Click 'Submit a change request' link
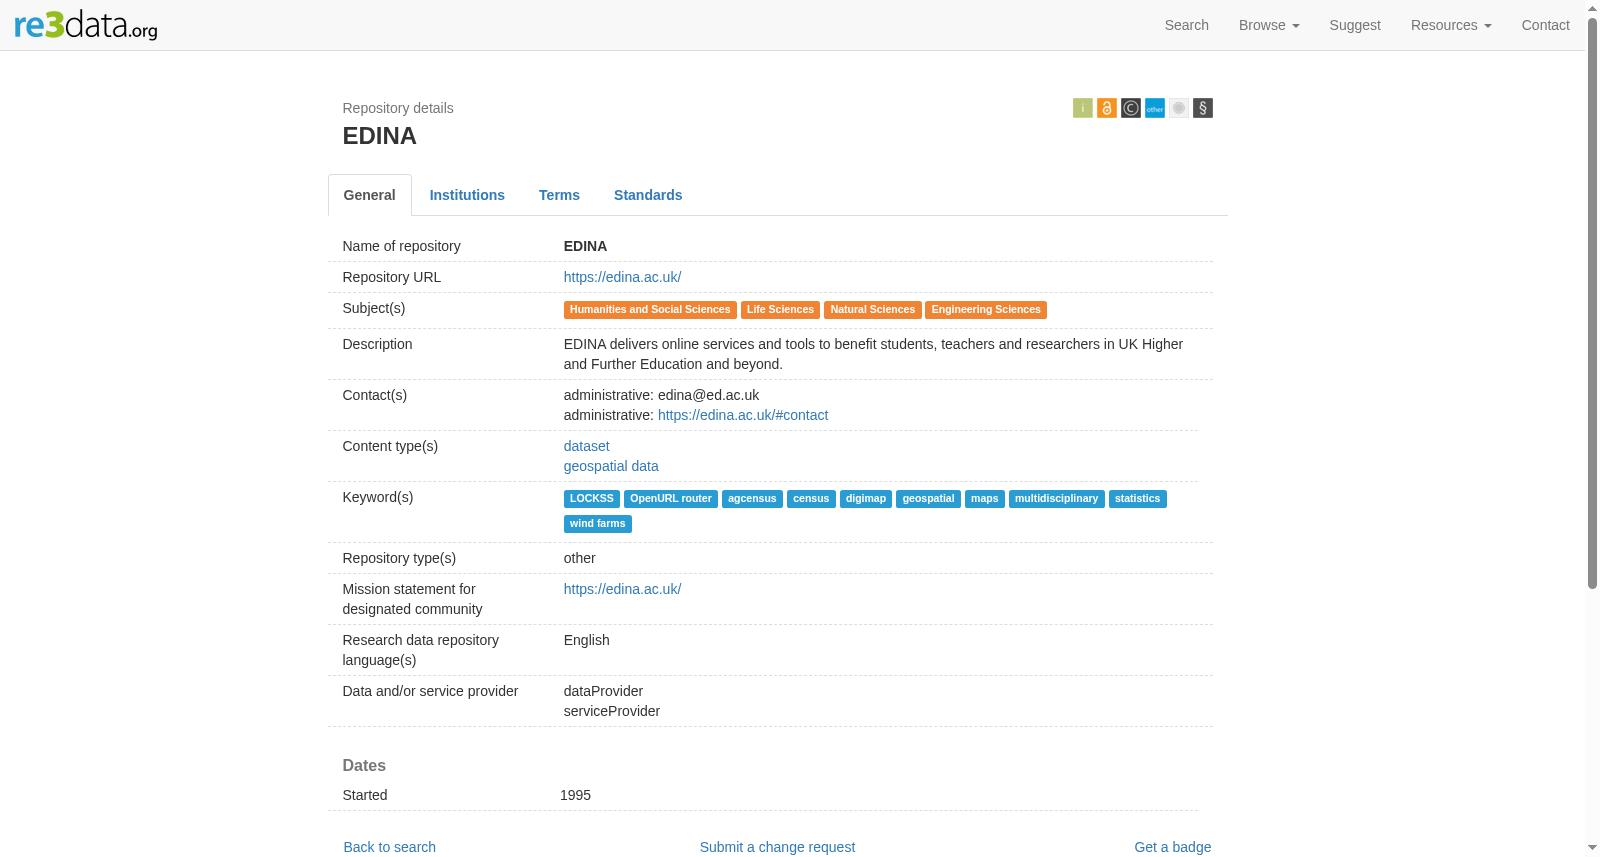The image size is (1600, 857). point(777,847)
